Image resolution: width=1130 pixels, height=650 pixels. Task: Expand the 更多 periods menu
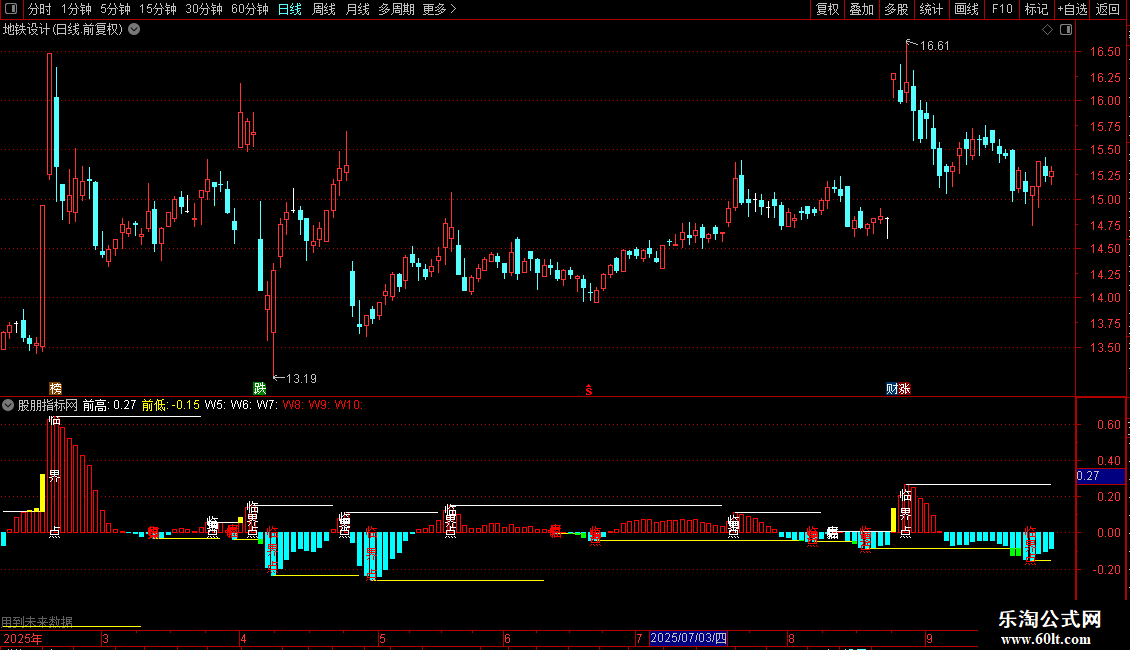439,9
